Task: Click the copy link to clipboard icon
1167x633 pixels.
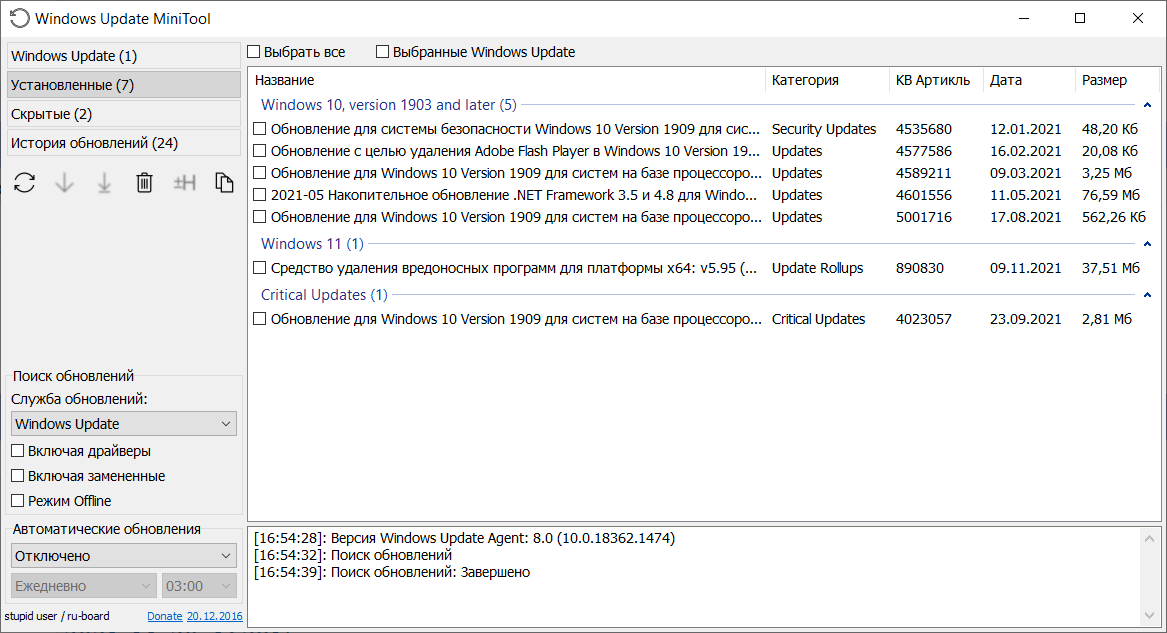Action: click(x=225, y=183)
